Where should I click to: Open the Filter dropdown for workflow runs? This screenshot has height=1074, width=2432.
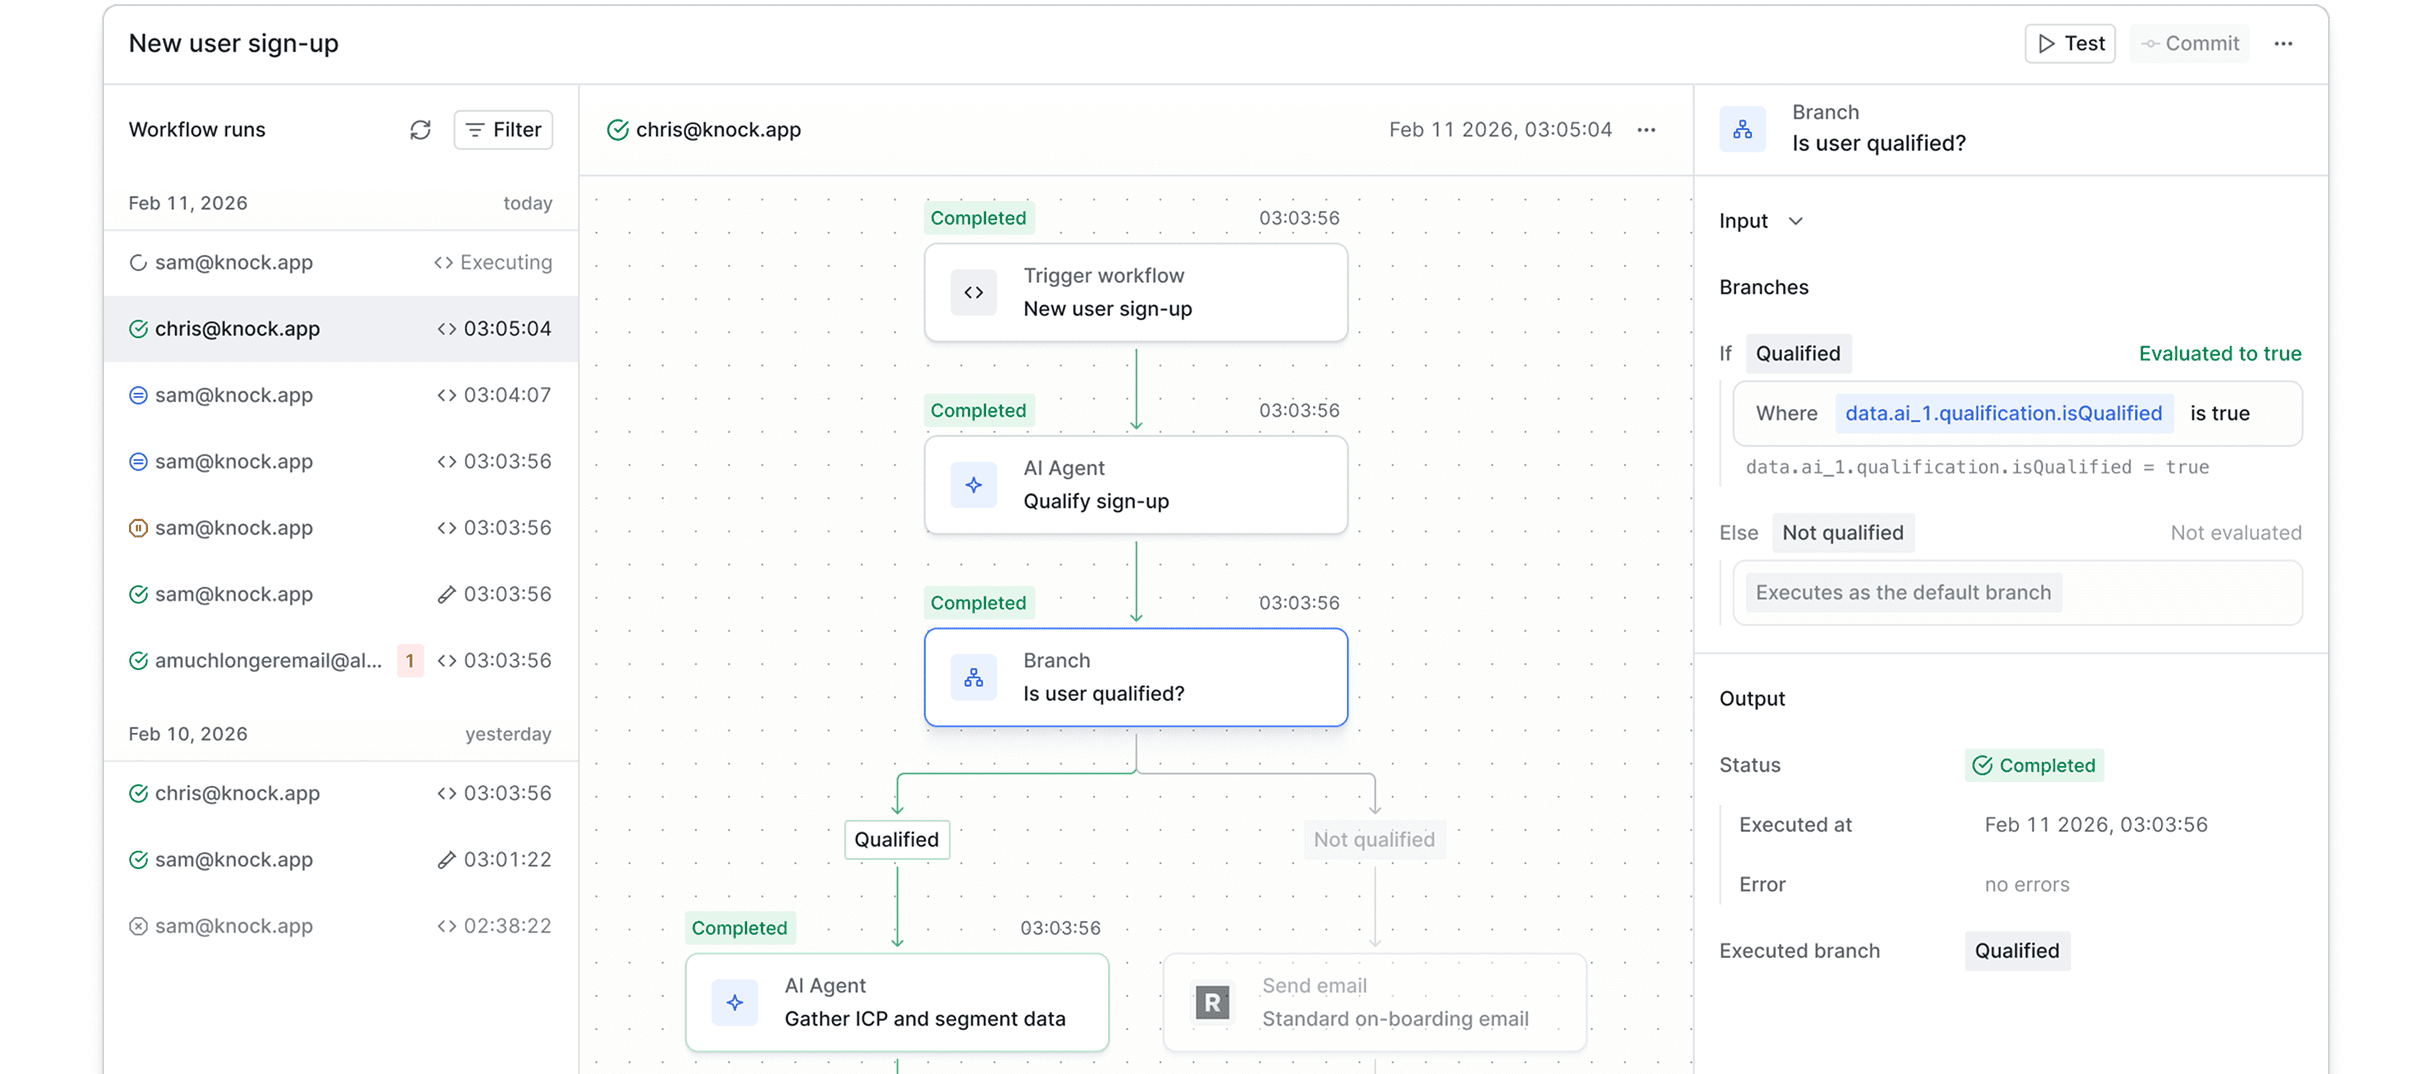coord(503,130)
